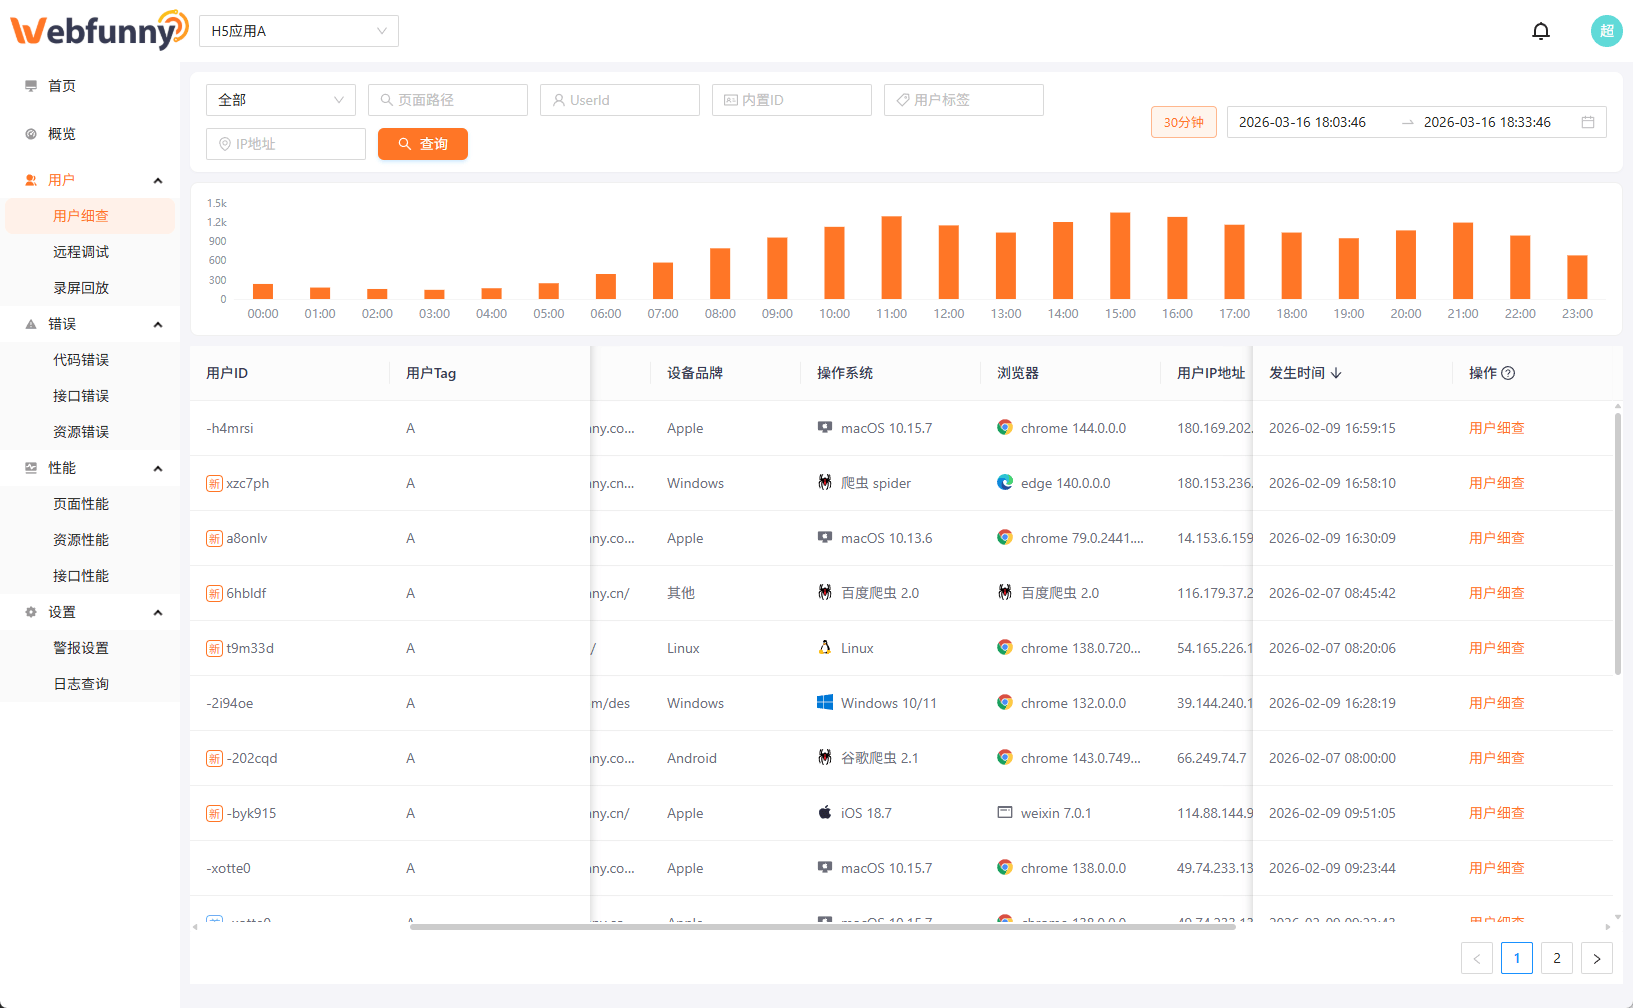This screenshot has height=1008, width=1633.
Task: Open the user avatar menu
Action: click(1606, 31)
